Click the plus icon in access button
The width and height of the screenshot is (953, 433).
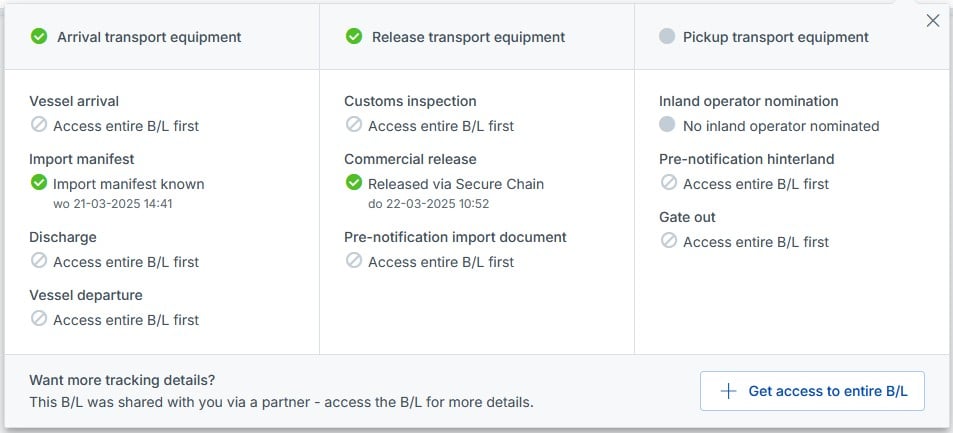(x=728, y=391)
